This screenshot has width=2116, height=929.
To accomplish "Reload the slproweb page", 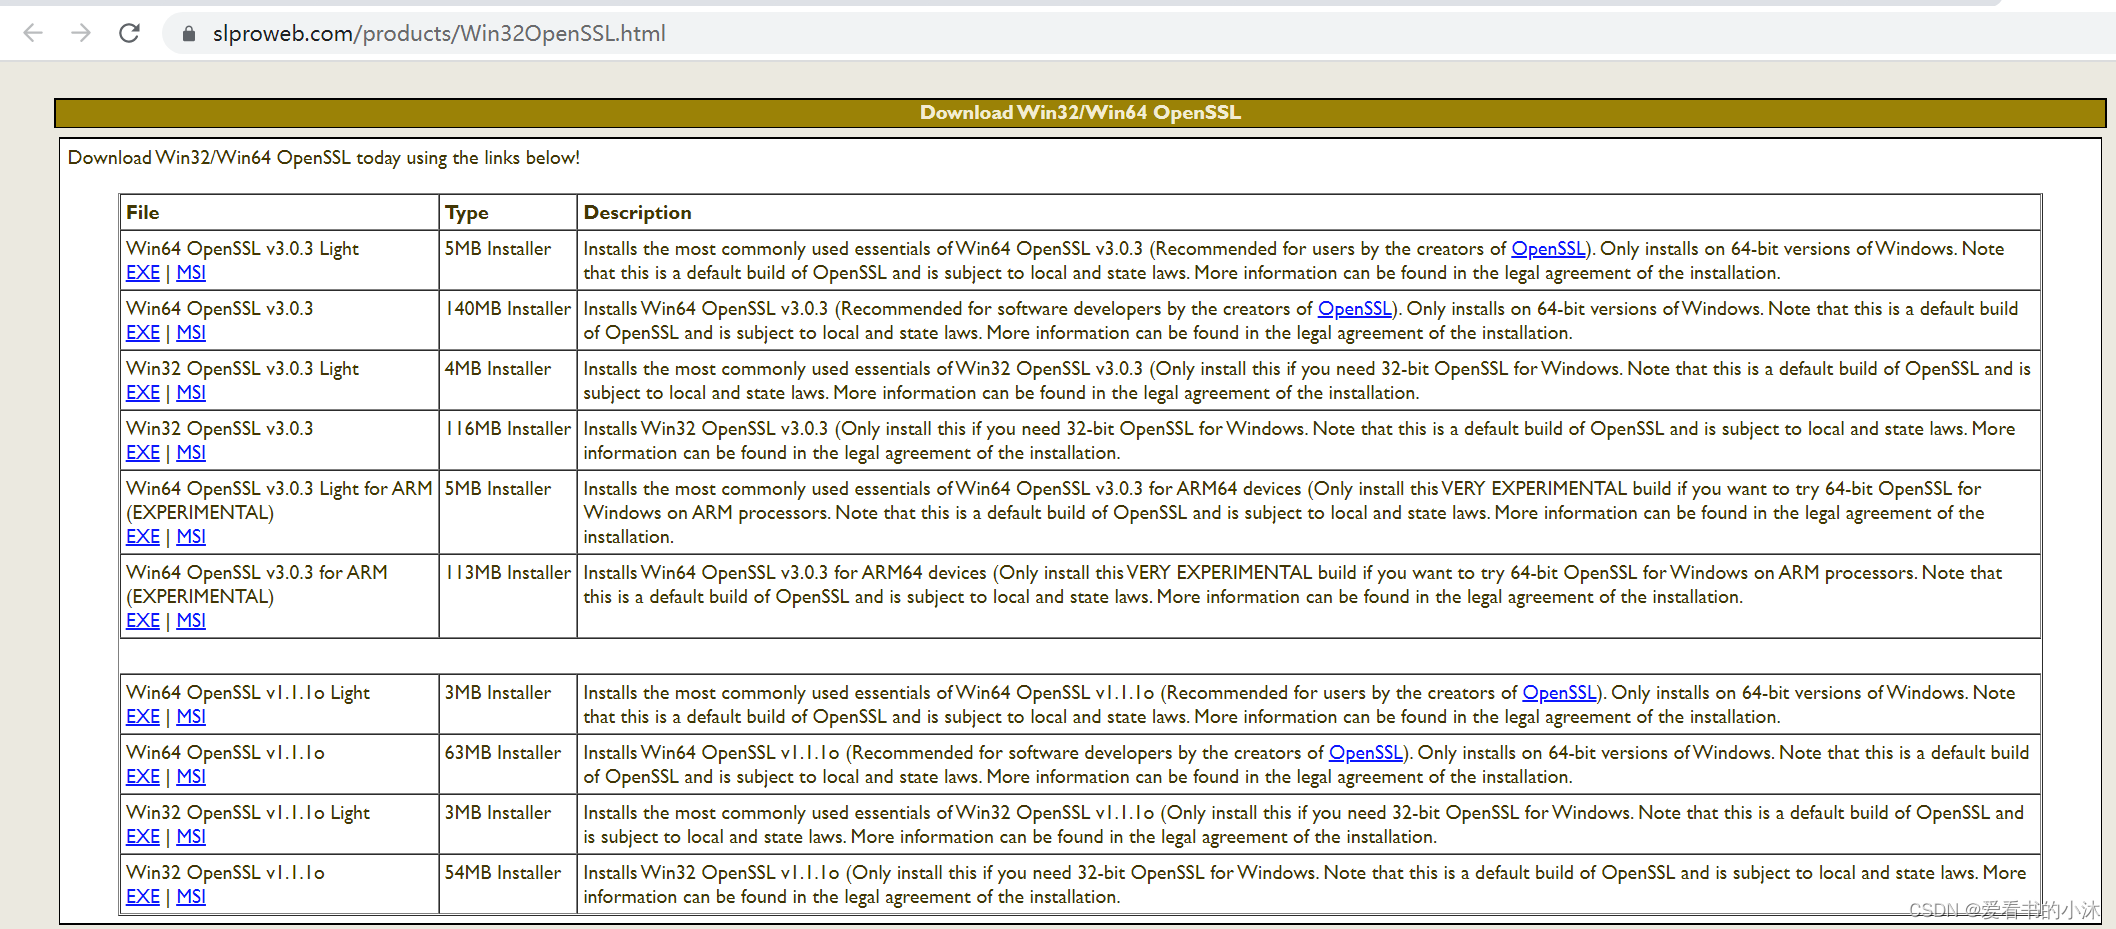I will 129,33.
